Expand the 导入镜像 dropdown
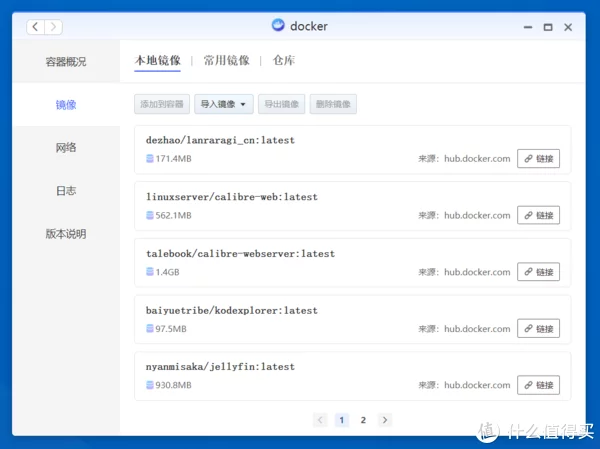The height and width of the screenshot is (449, 600). (x=224, y=104)
